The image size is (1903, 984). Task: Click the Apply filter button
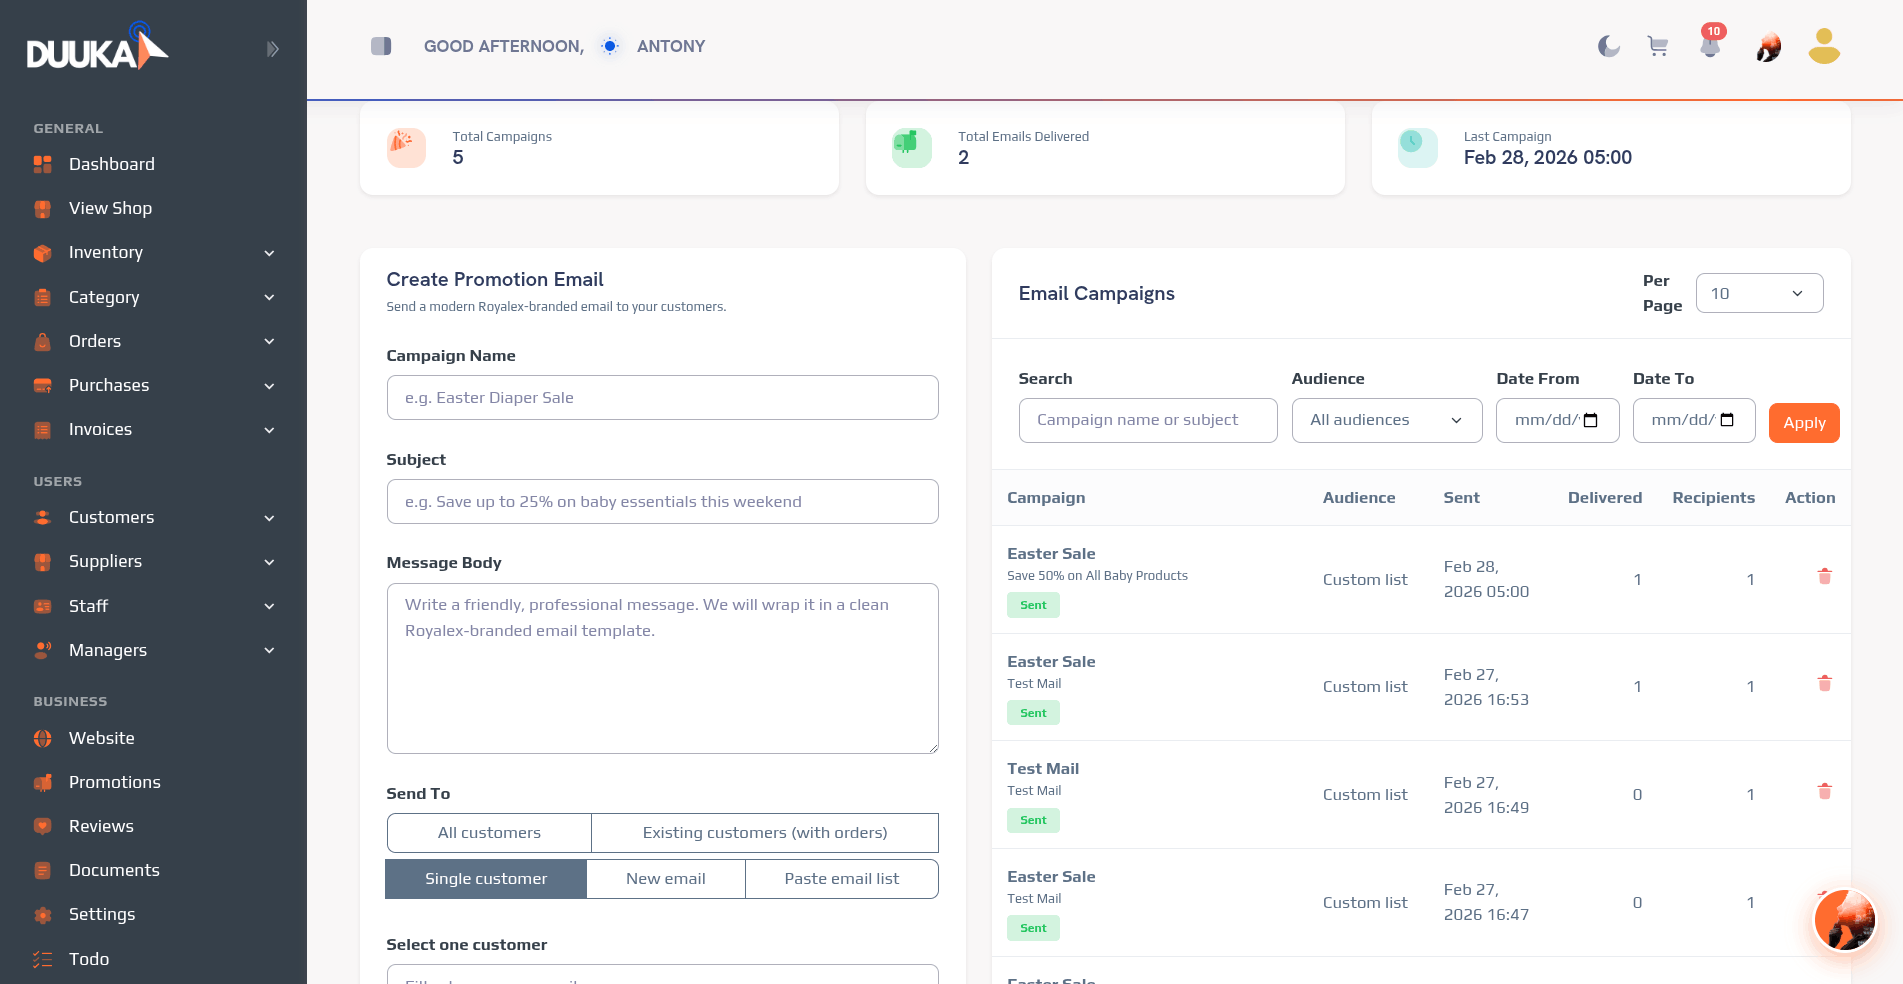click(1804, 423)
